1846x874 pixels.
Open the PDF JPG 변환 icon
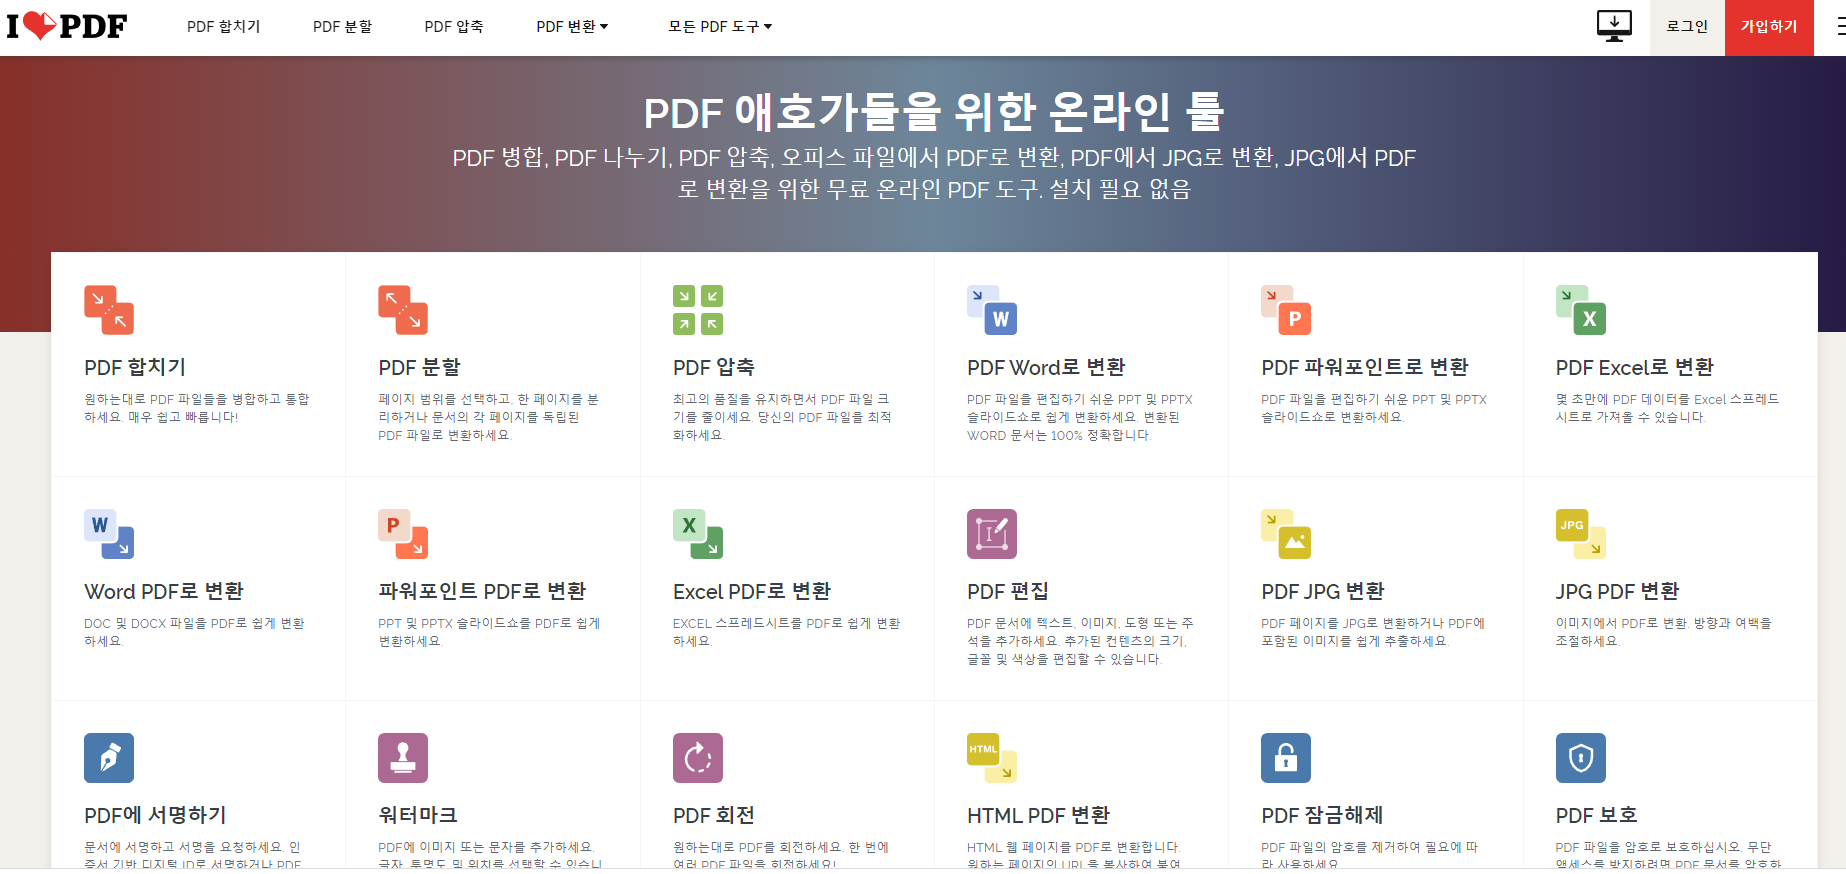1286,534
